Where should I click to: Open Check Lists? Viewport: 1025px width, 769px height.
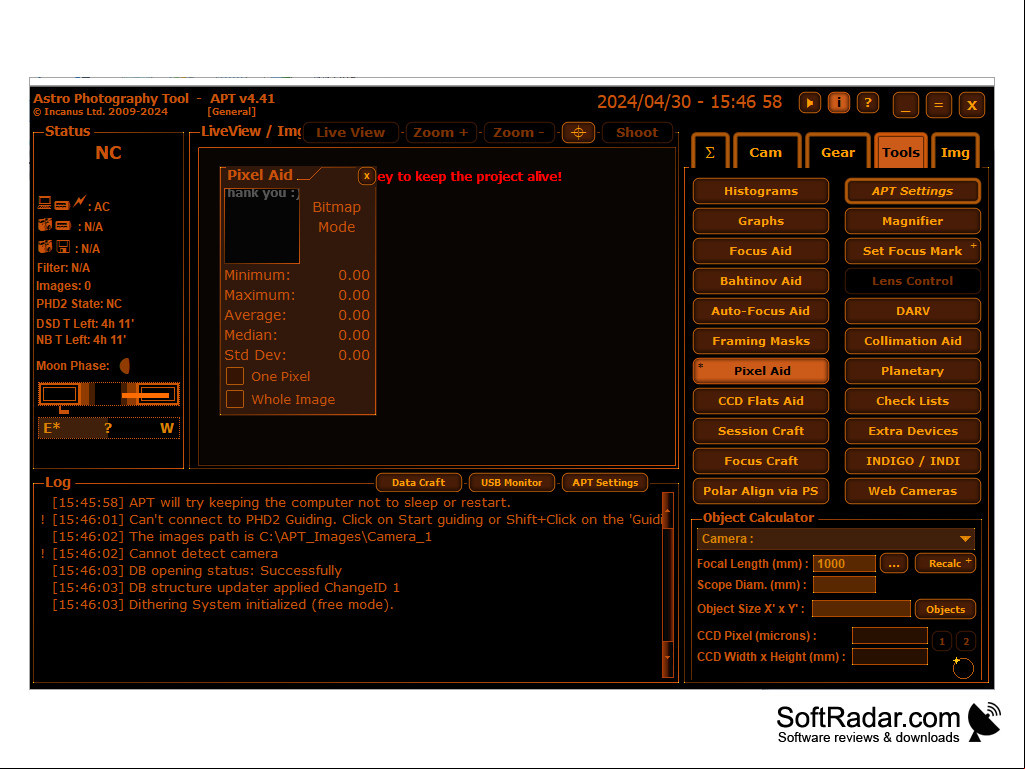913,401
